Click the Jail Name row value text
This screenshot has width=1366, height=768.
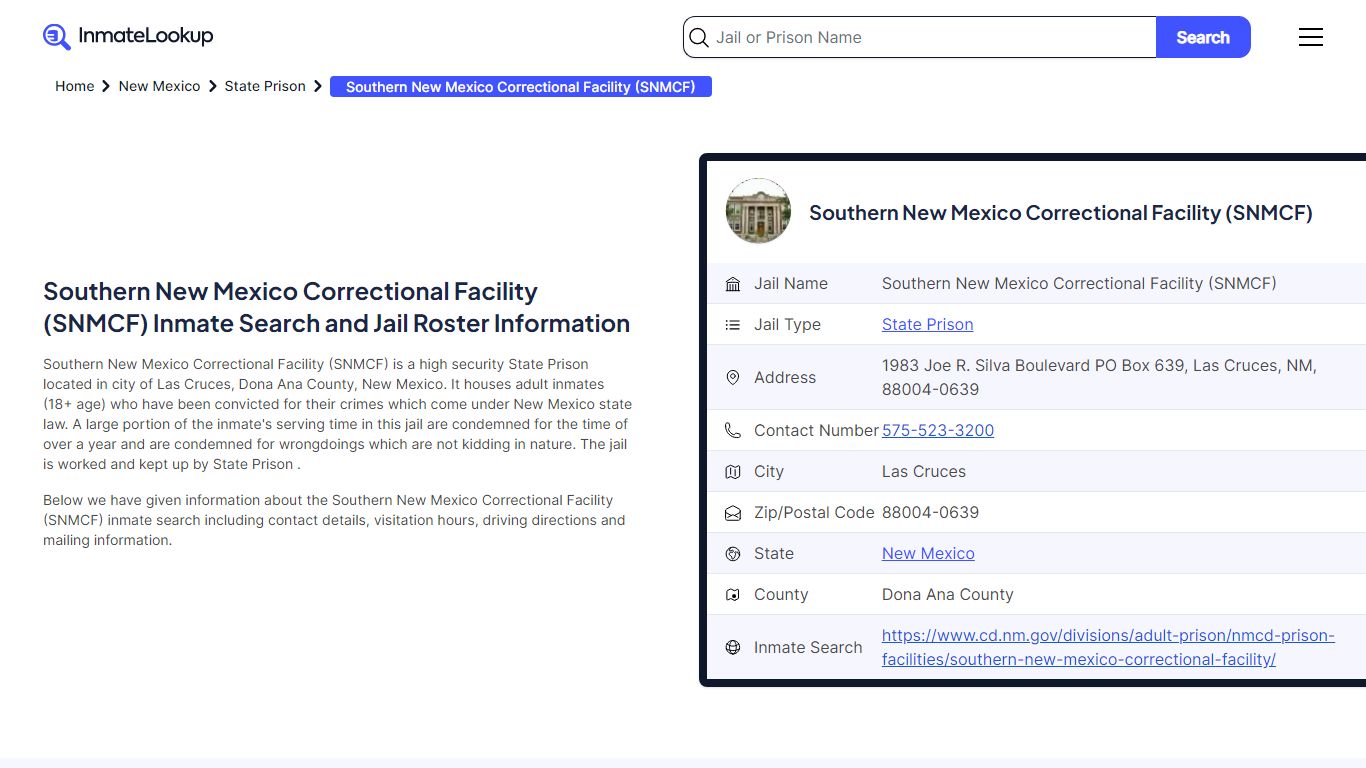click(x=1079, y=283)
